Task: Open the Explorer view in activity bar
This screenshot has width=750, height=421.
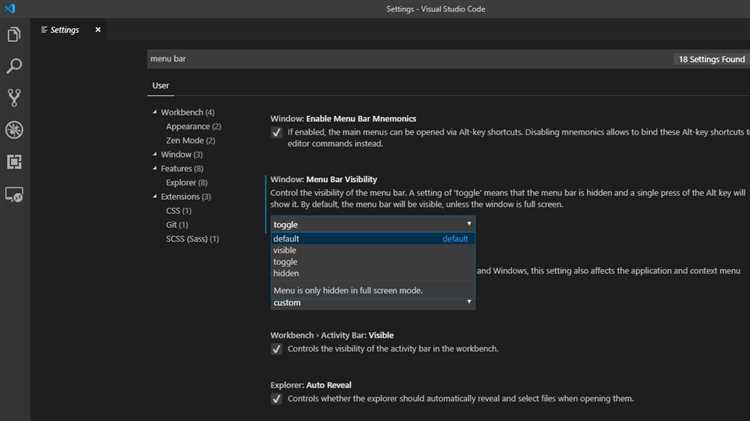Action: point(14,34)
